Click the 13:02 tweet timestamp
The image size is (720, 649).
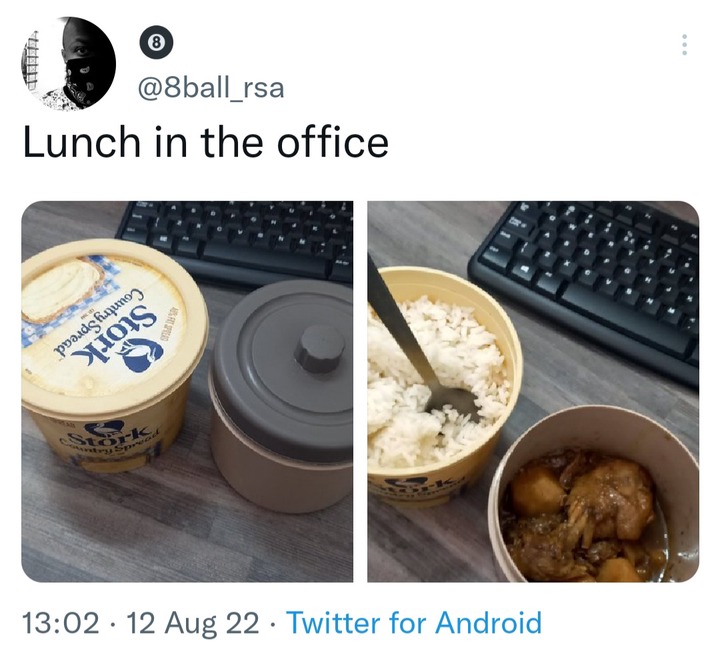tap(61, 623)
